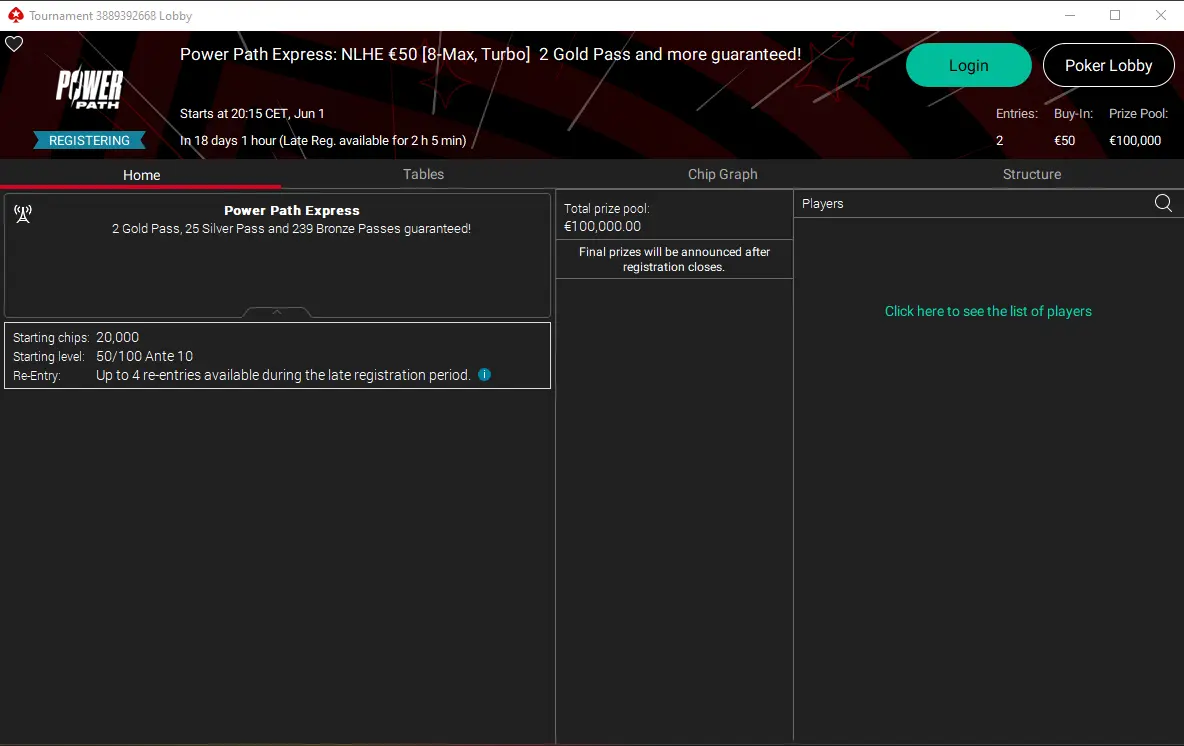This screenshot has width=1184, height=746.
Task: Click the Gold, Silver, Bronze passes guarantee text
Action: tap(291, 229)
